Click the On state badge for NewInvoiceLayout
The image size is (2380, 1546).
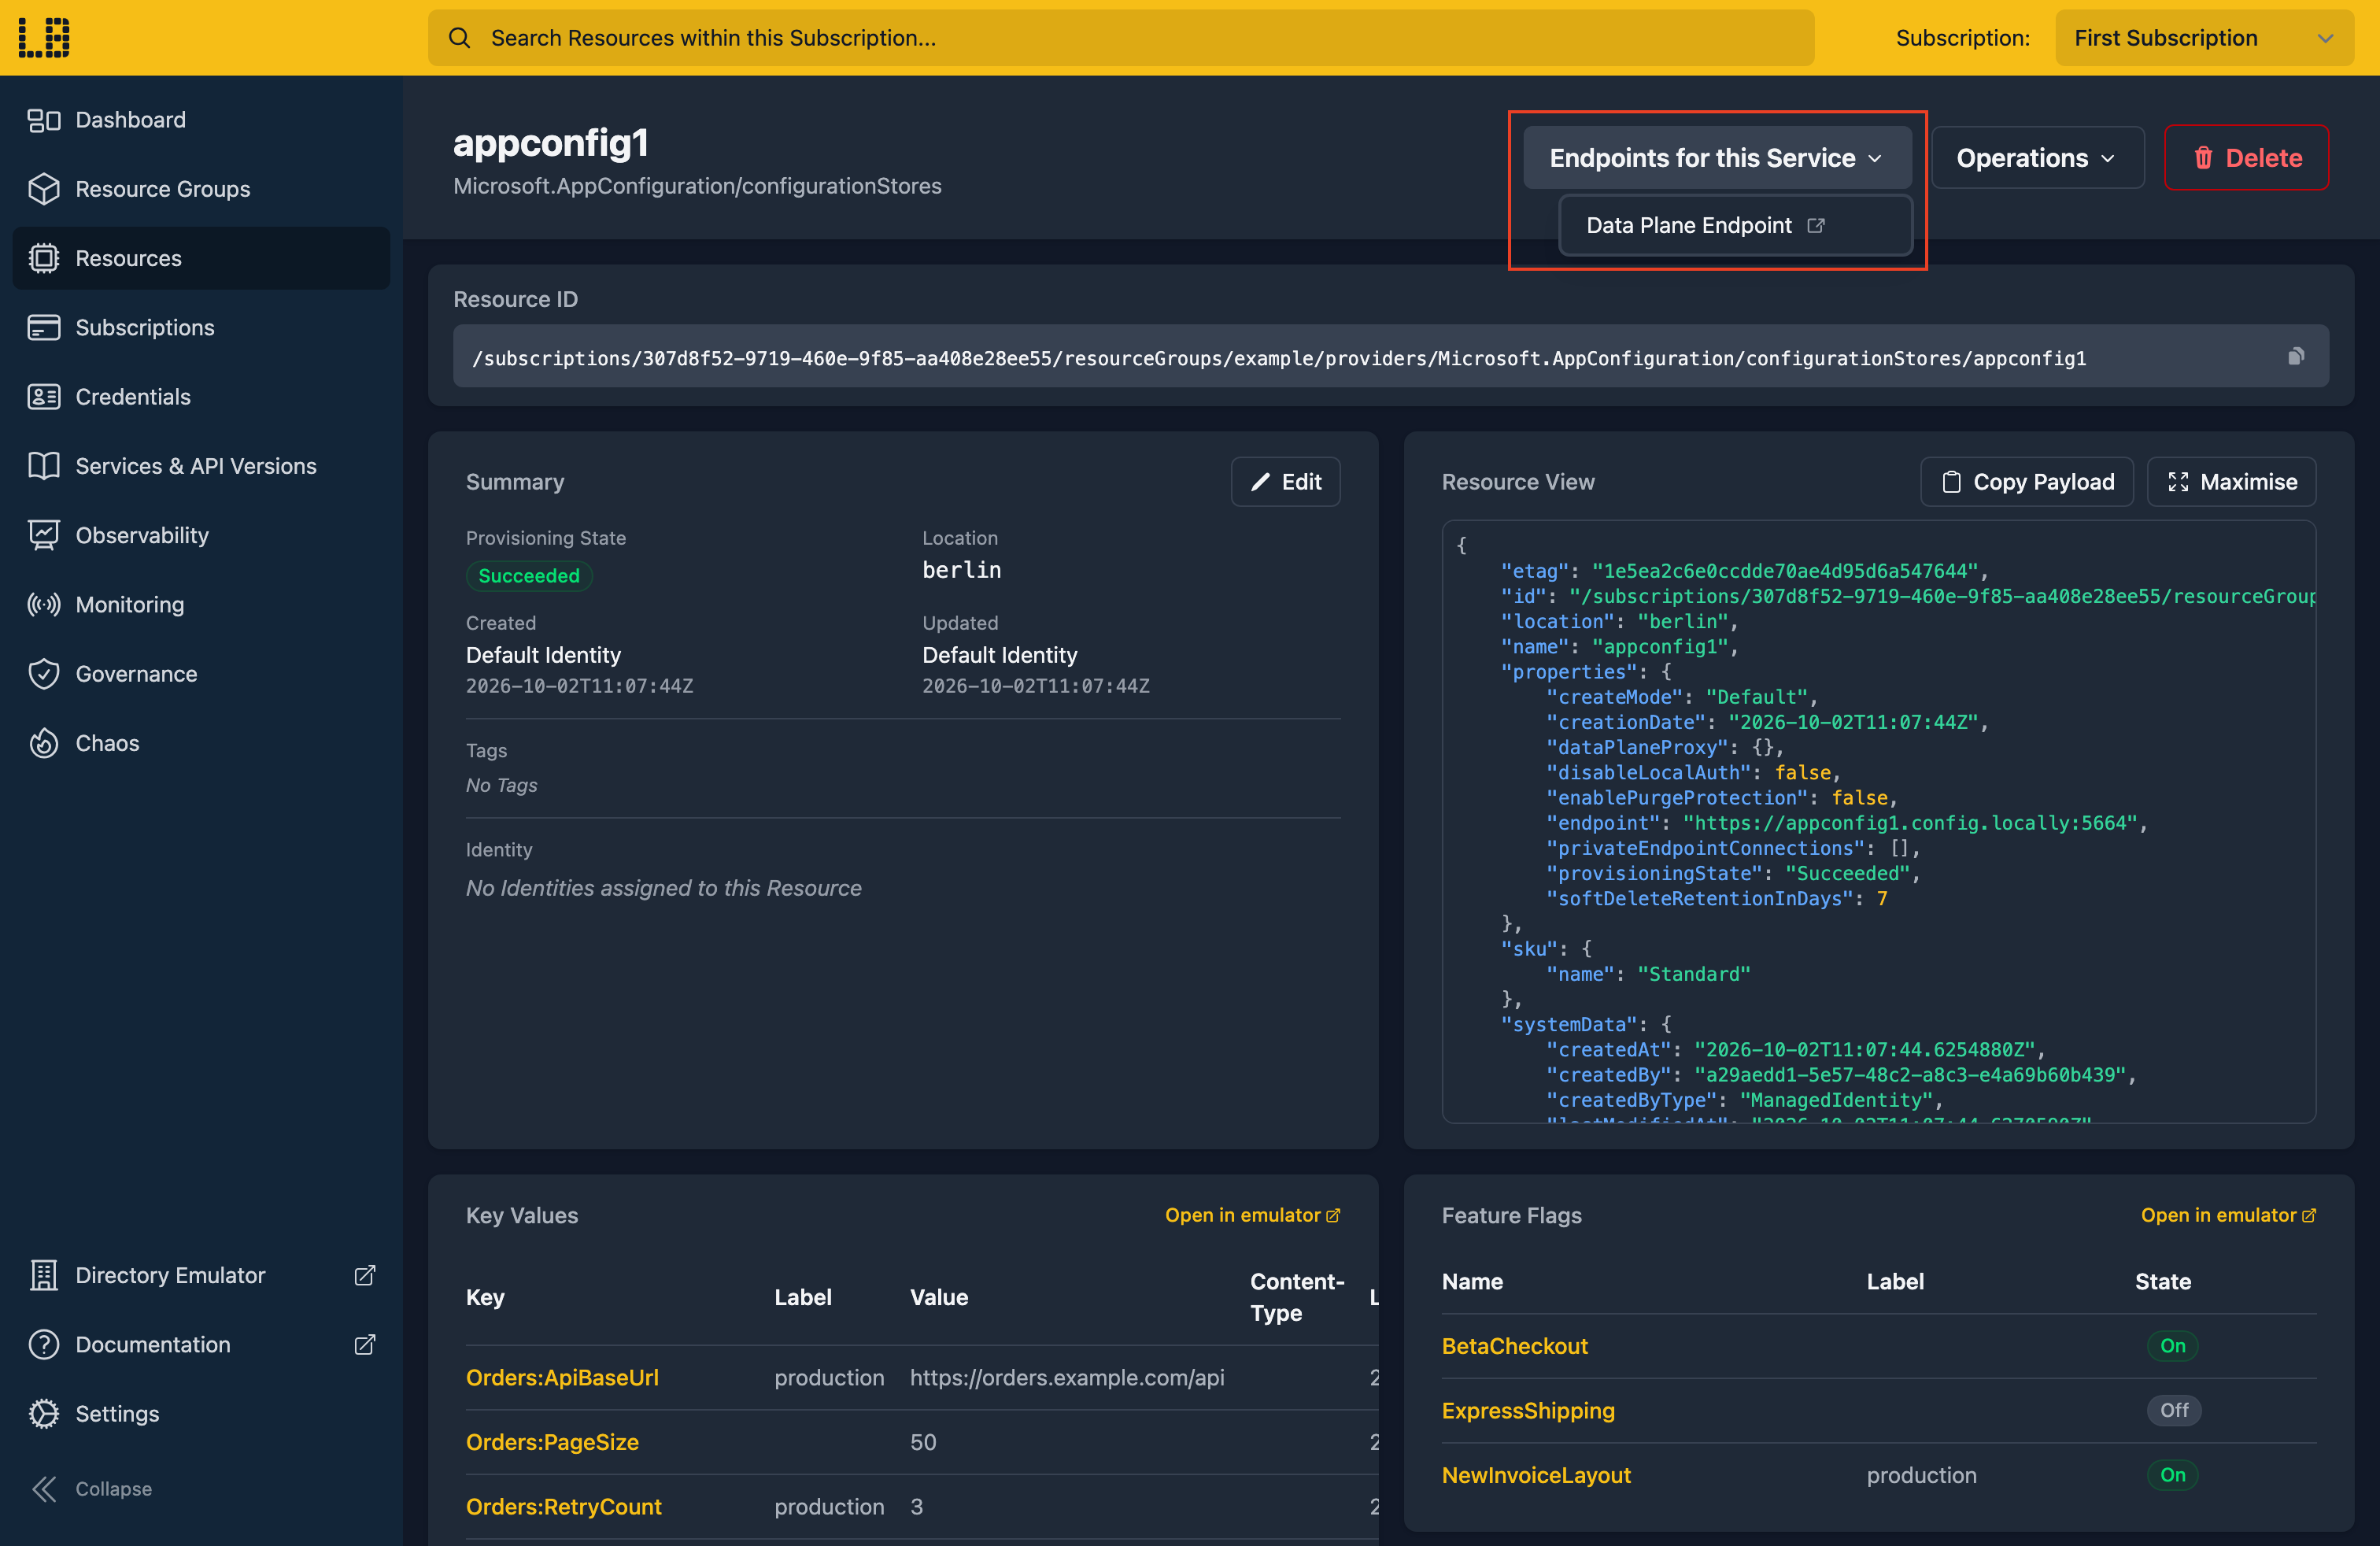point(2173,1475)
